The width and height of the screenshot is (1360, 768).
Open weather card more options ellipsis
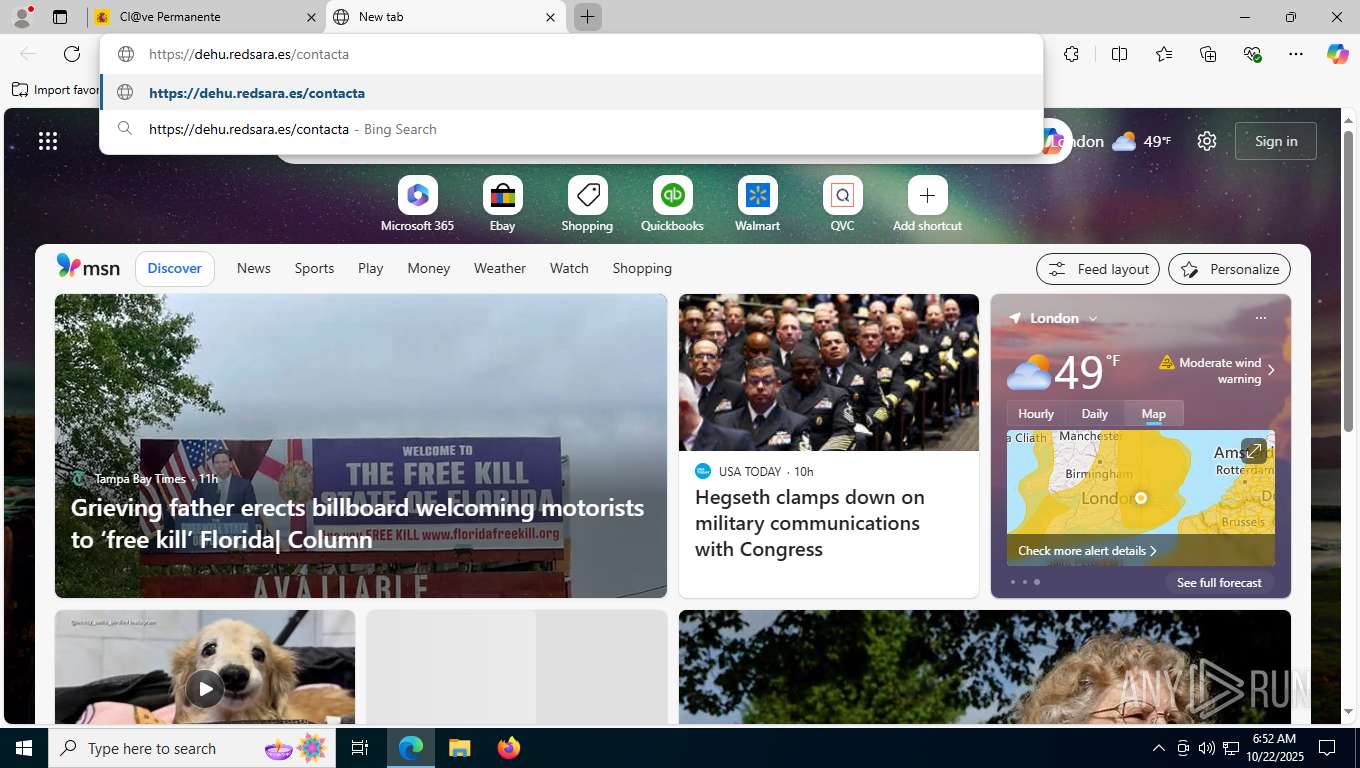[1260, 318]
